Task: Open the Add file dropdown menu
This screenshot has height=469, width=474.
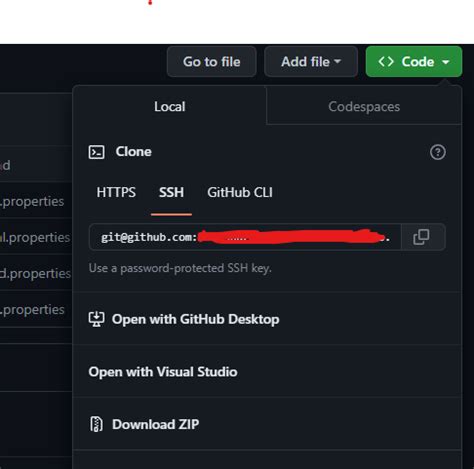Action: click(311, 62)
